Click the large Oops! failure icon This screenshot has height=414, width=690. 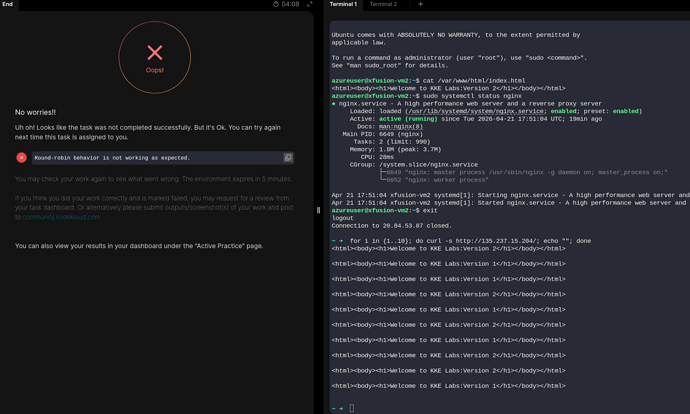pos(154,55)
